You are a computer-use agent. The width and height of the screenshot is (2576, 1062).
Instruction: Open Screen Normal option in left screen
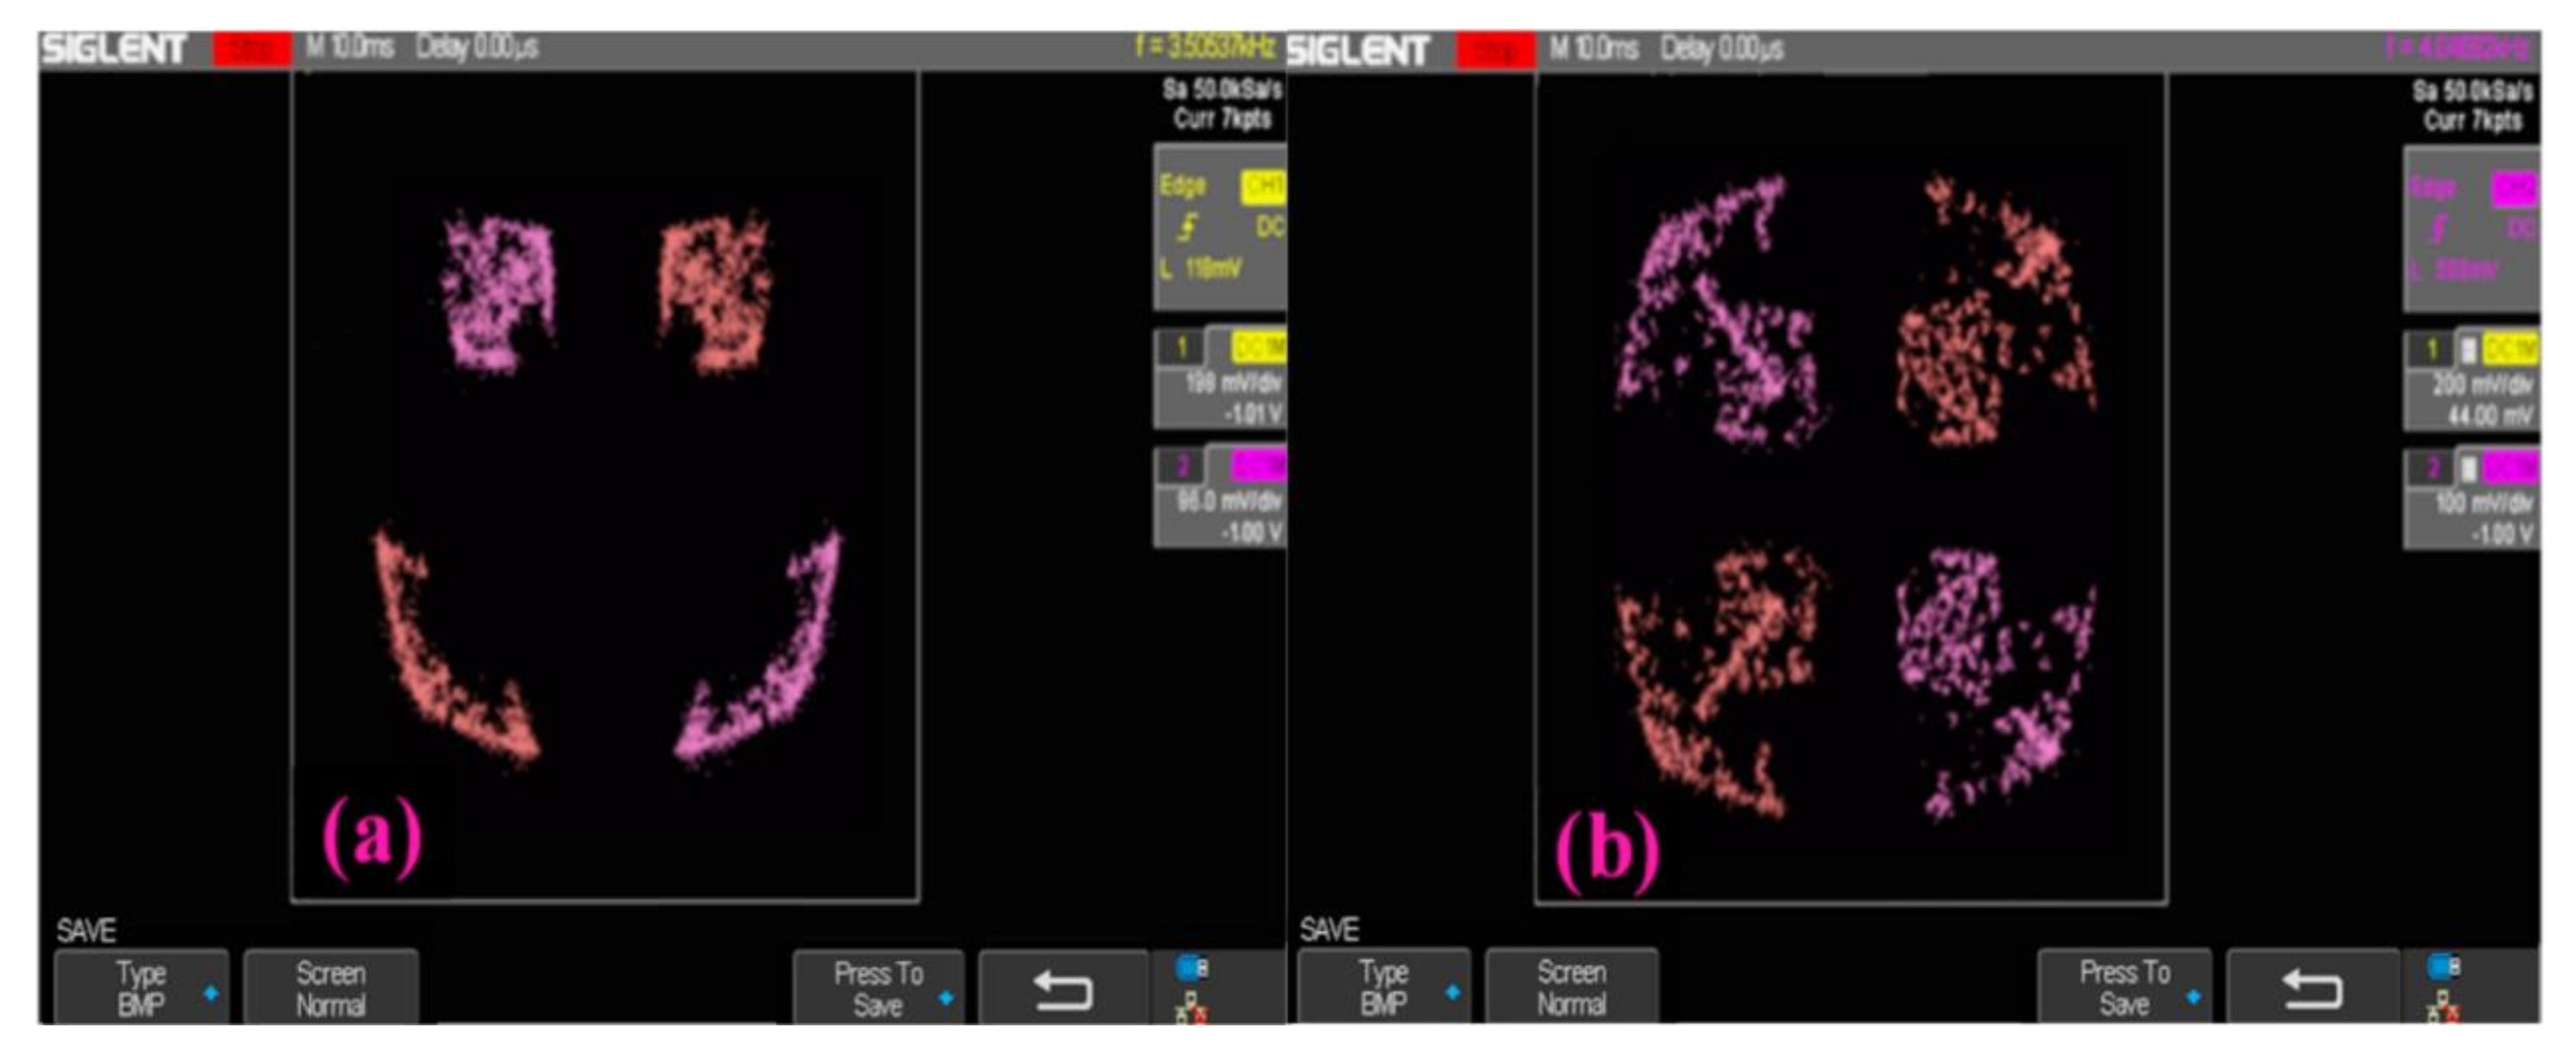(x=330, y=988)
